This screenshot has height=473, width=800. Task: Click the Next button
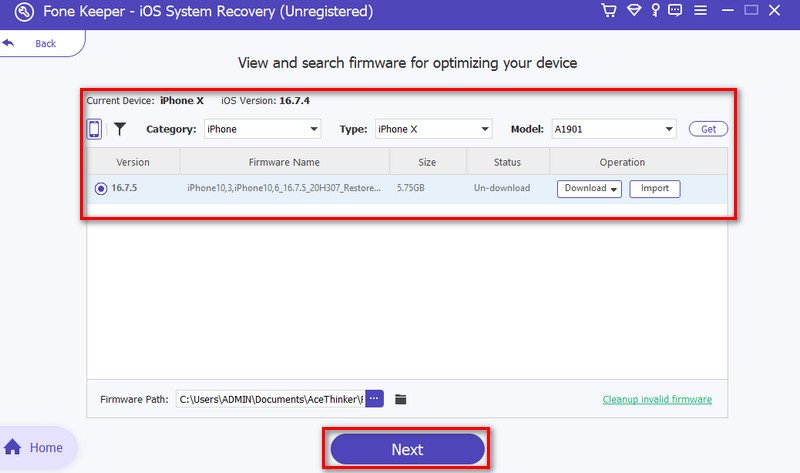[x=406, y=449]
